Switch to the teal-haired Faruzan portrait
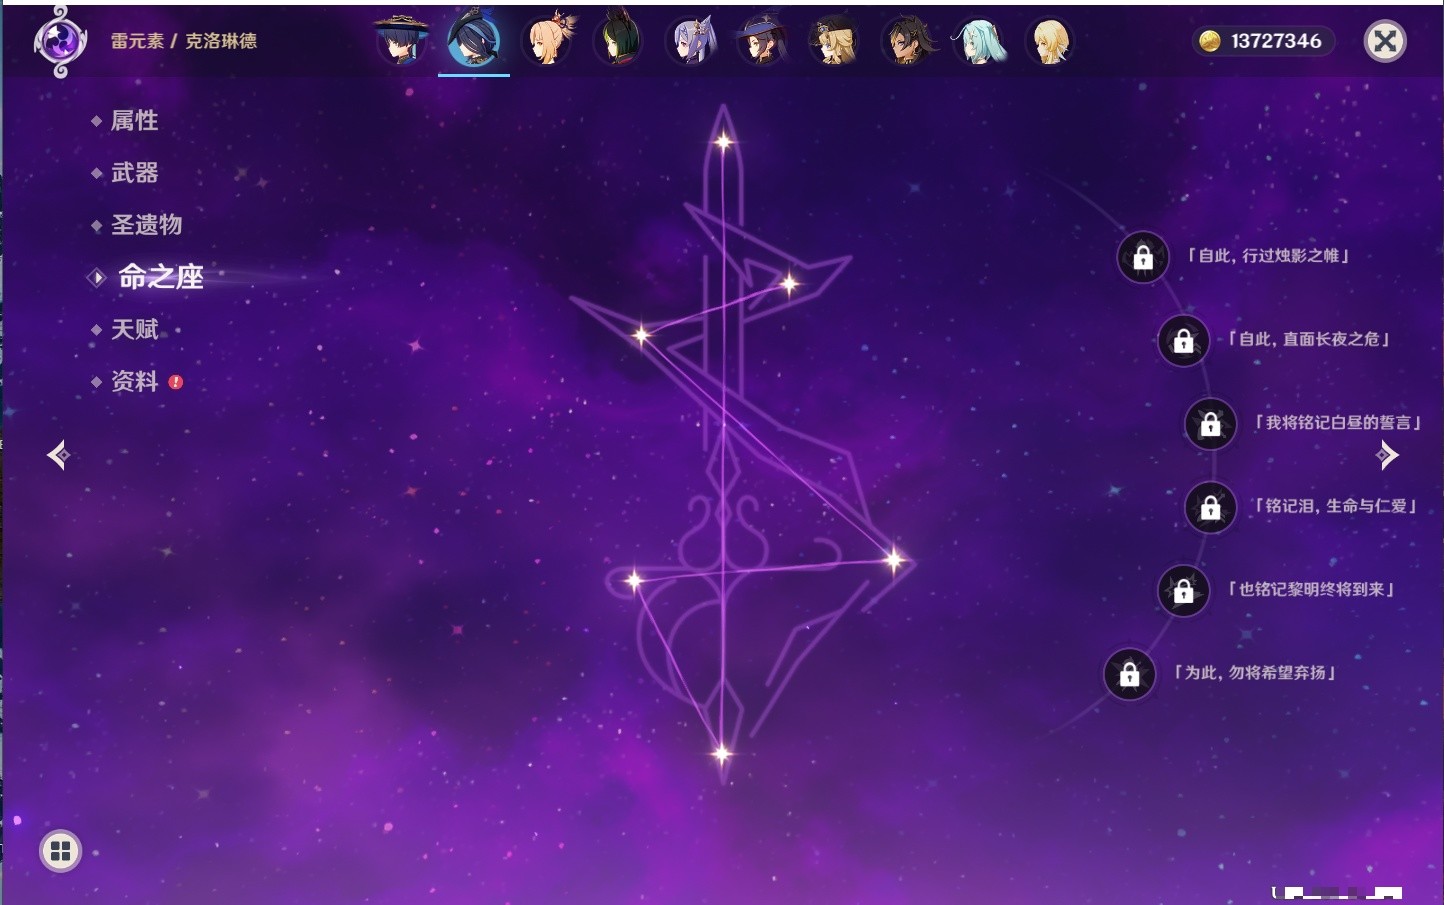Image resolution: width=1444 pixels, height=905 pixels. coord(979,40)
